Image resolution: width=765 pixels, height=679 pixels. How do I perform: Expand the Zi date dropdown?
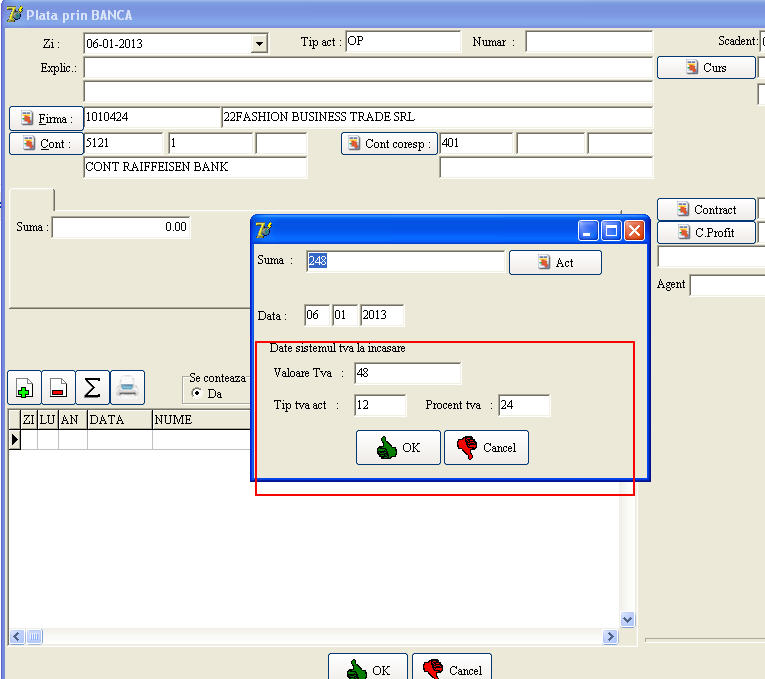(260, 44)
